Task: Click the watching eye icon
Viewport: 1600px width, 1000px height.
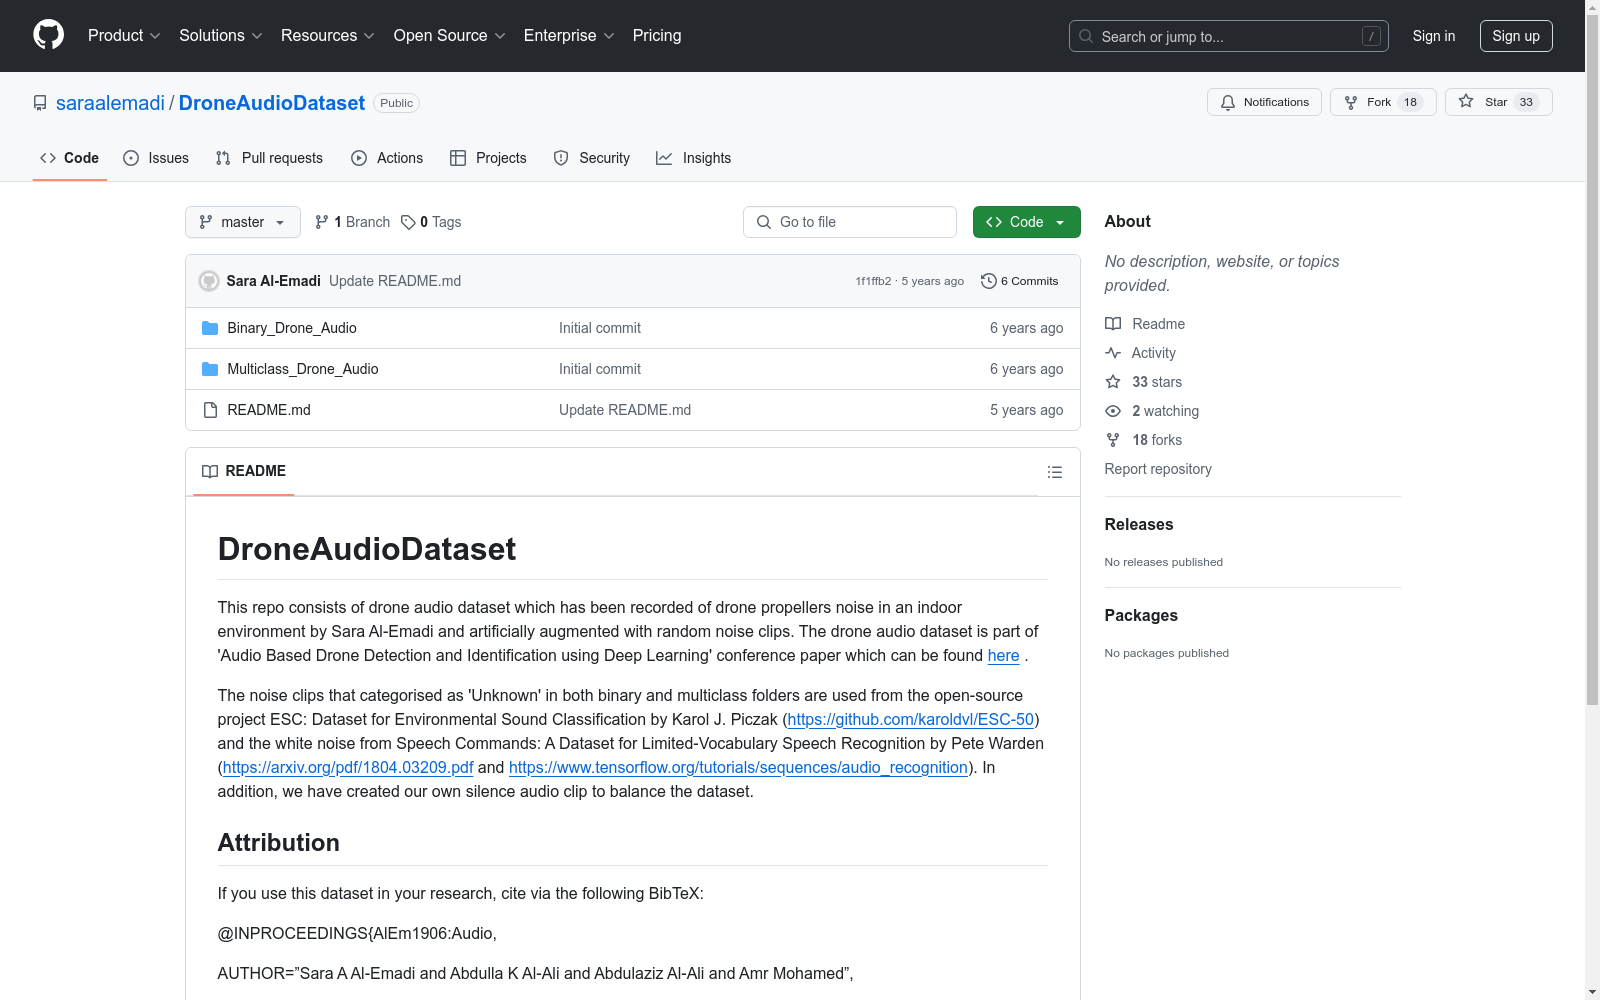Action: (1113, 411)
